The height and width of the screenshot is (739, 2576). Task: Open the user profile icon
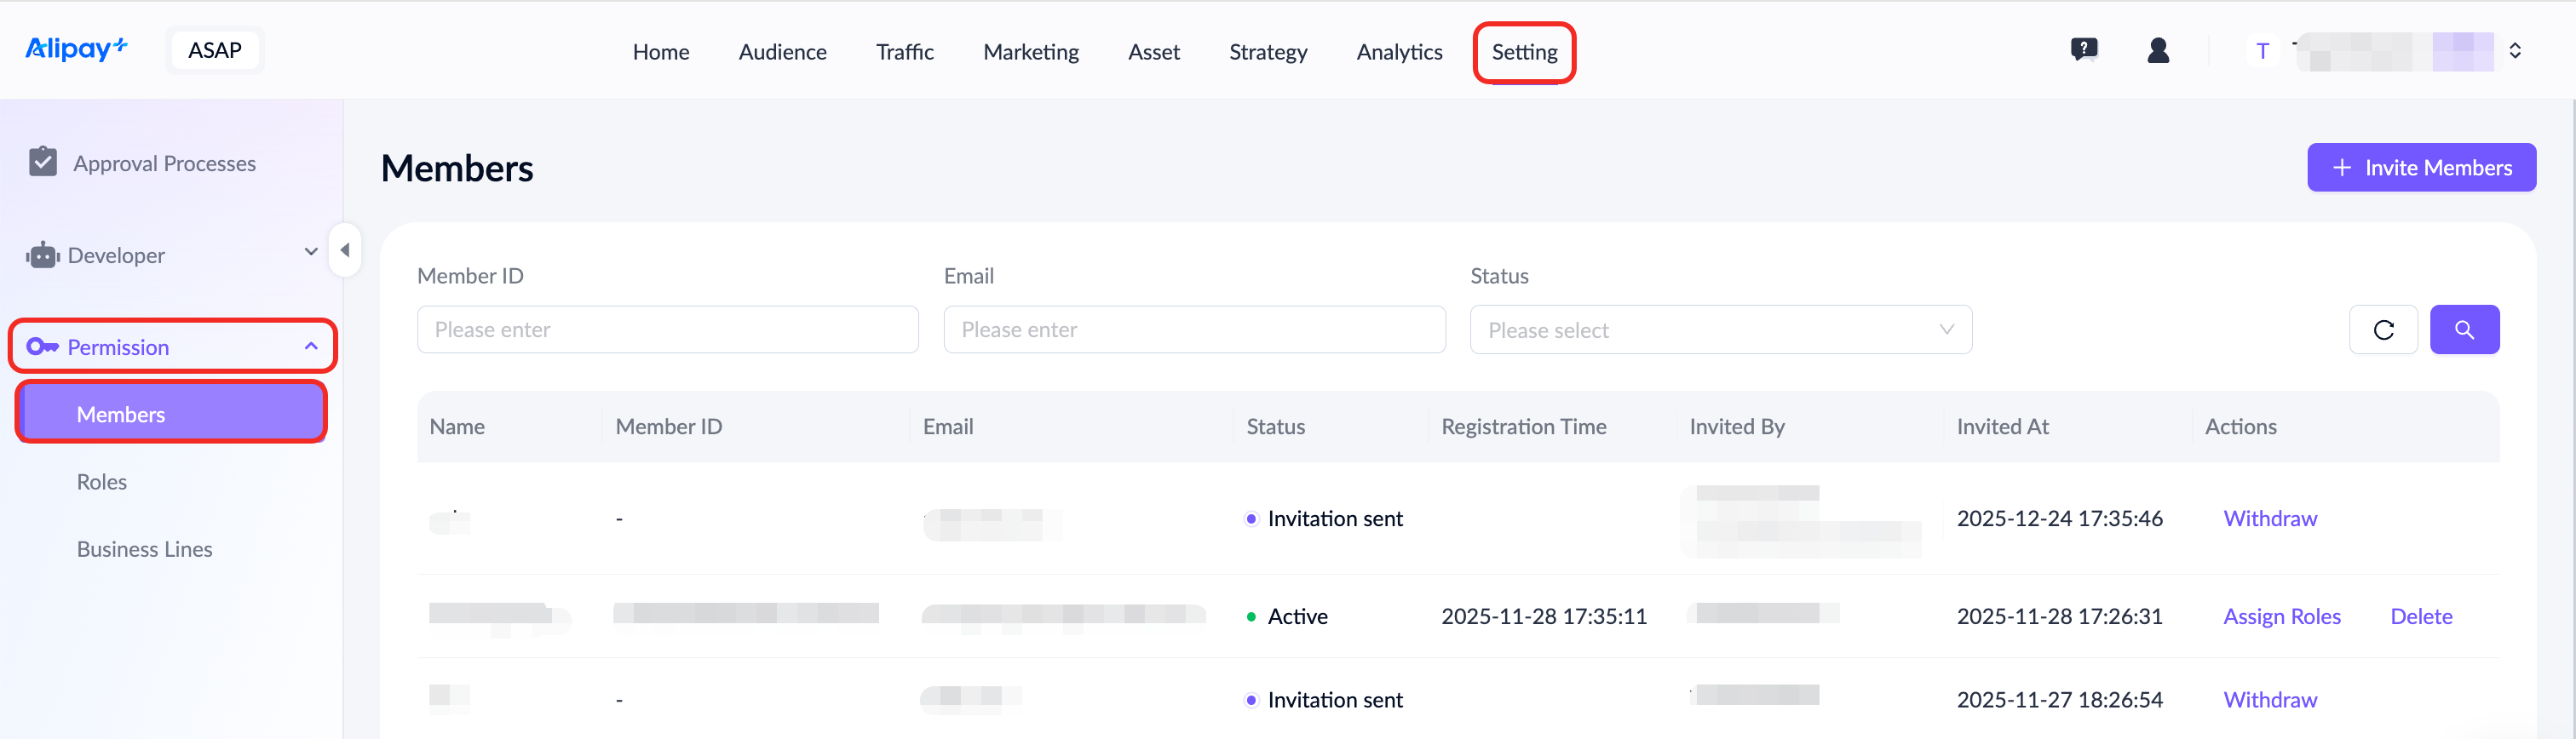pyautogui.click(x=2157, y=50)
